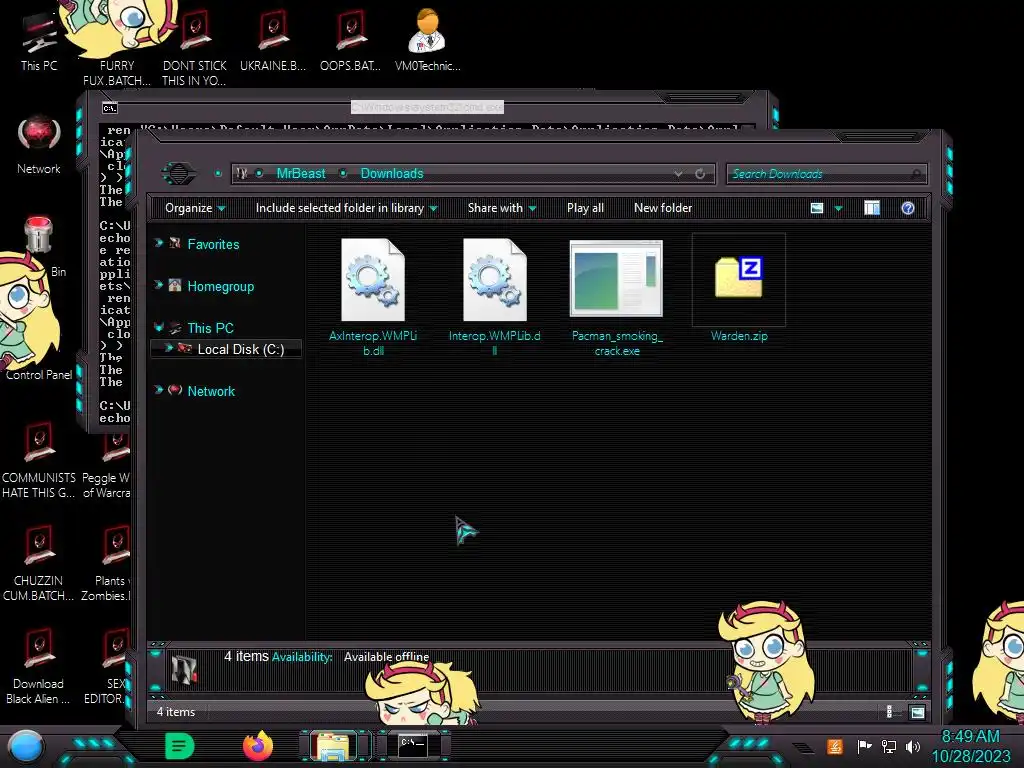Select the VM0Technic desktop icon
The image size is (1024, 768).
[428, 40]
